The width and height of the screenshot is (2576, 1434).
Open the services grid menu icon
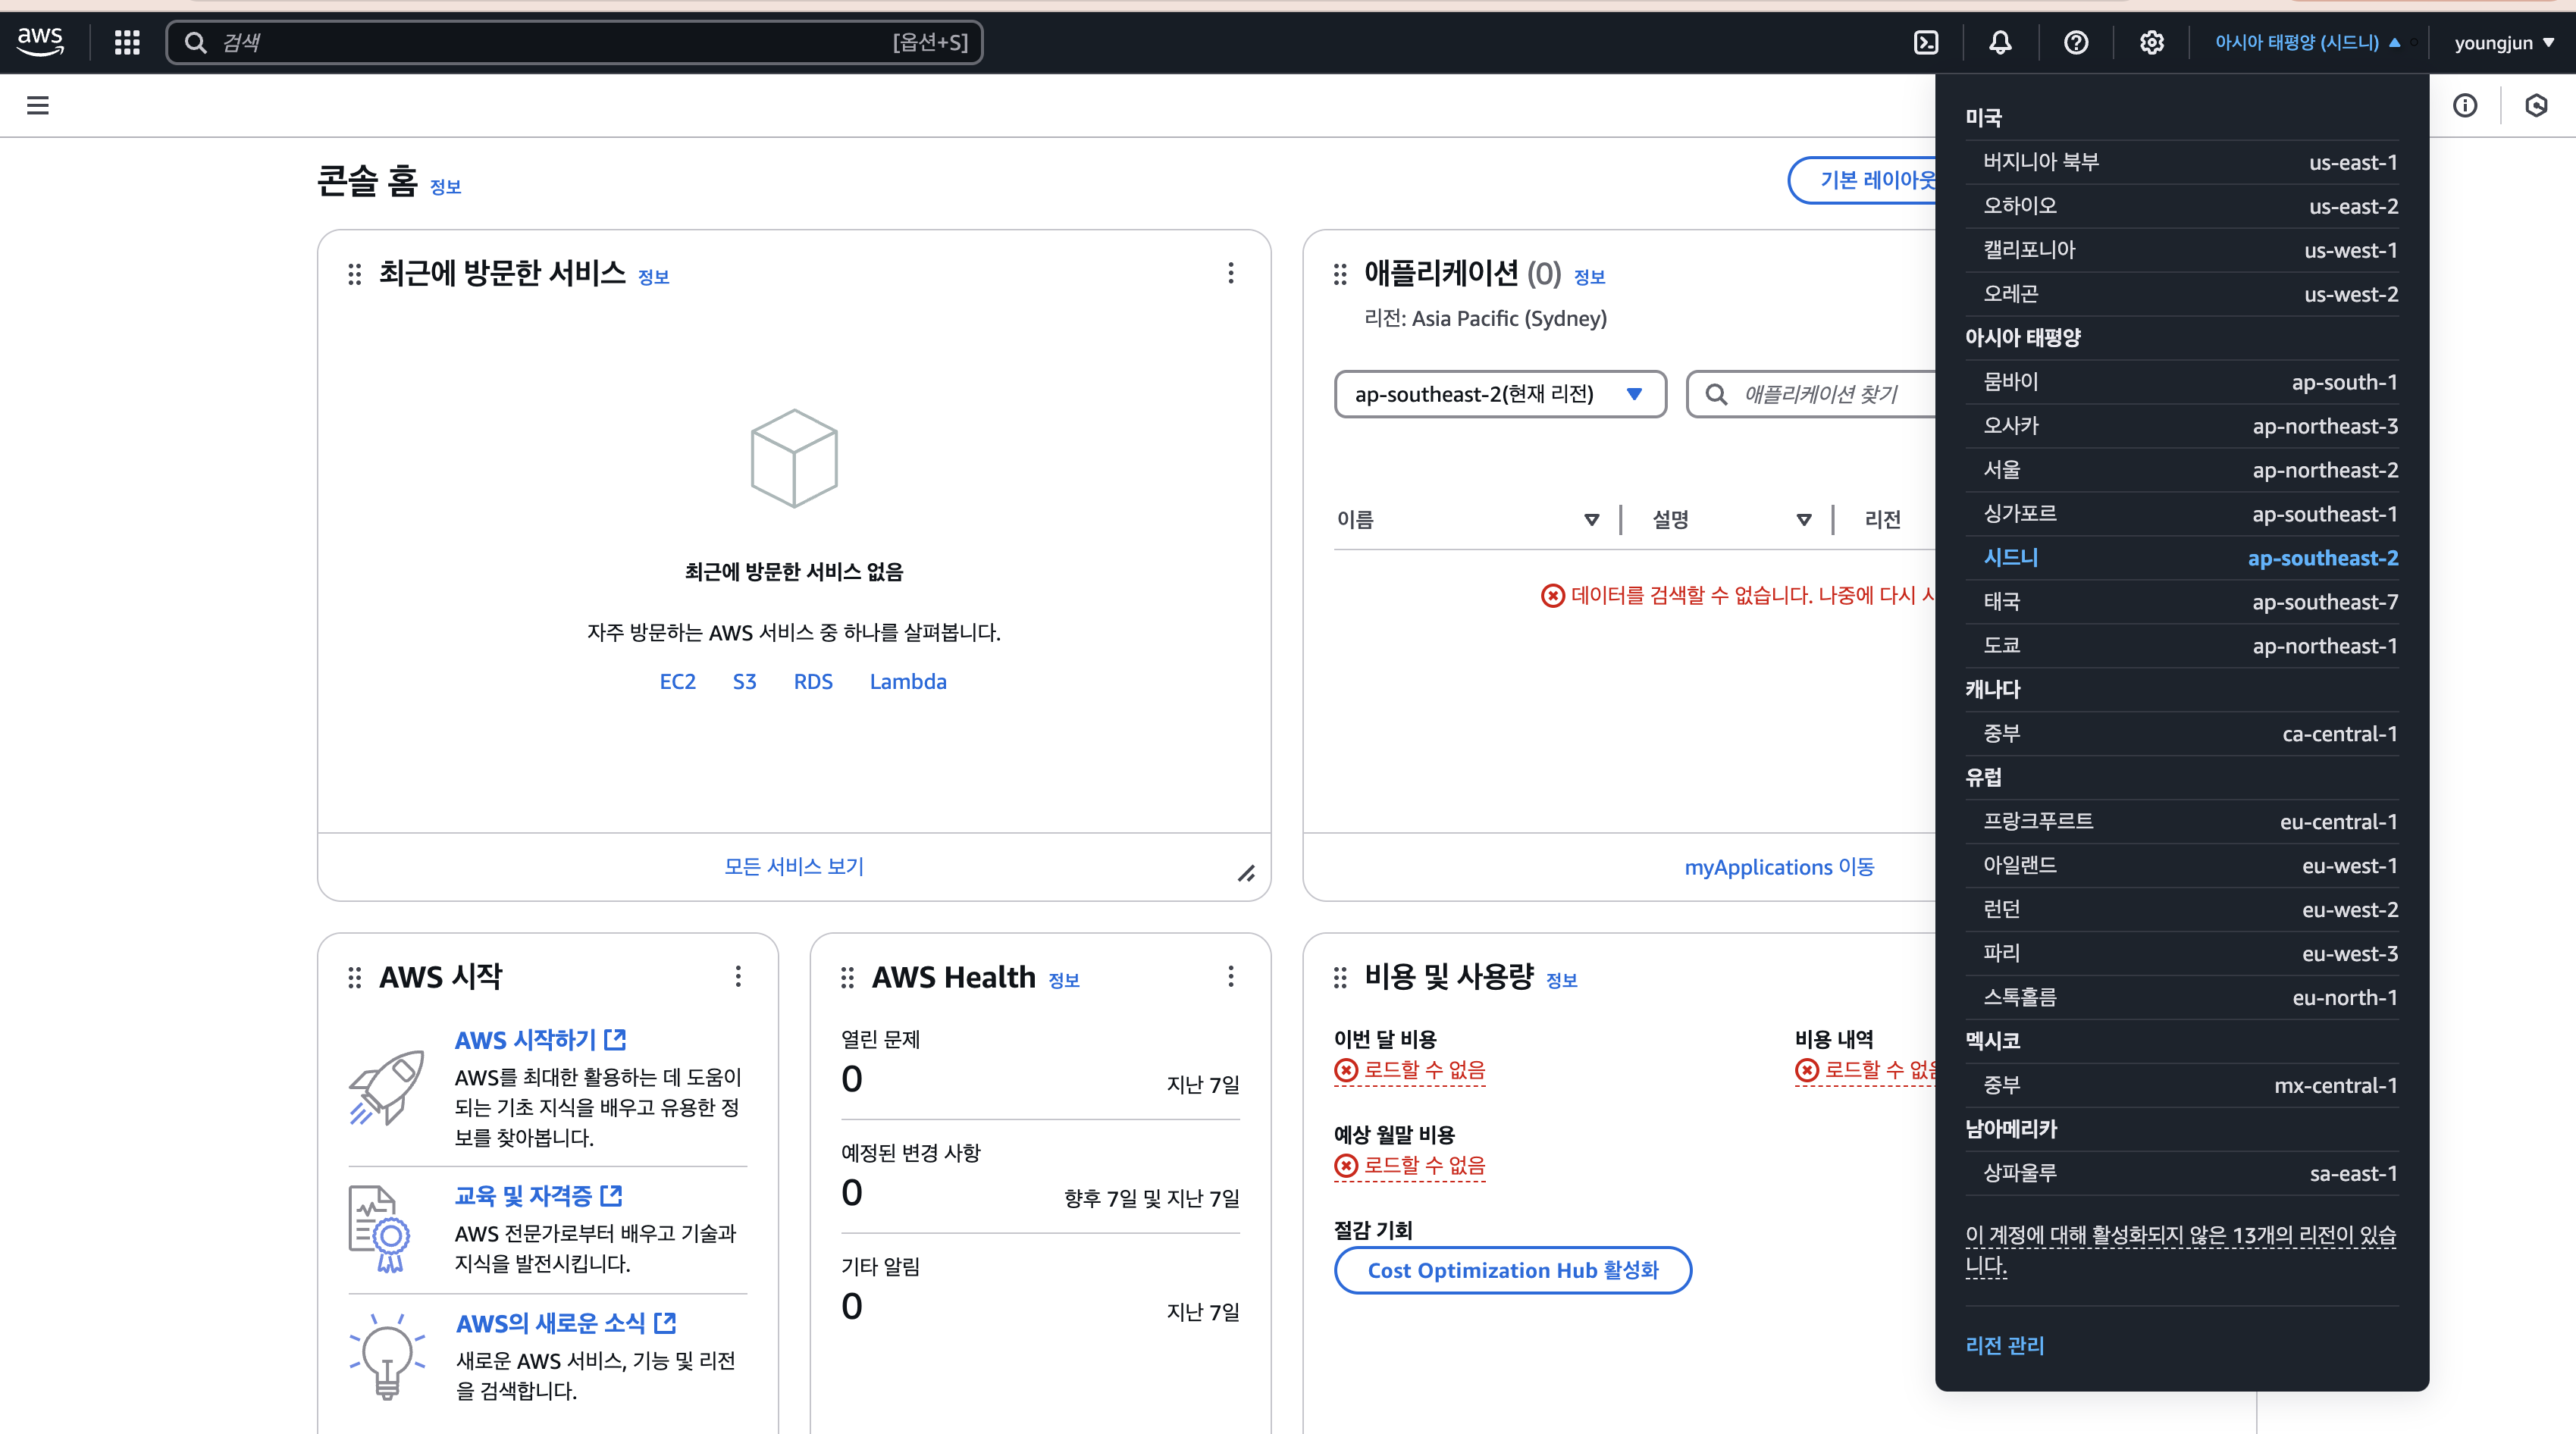pos(127,42)
